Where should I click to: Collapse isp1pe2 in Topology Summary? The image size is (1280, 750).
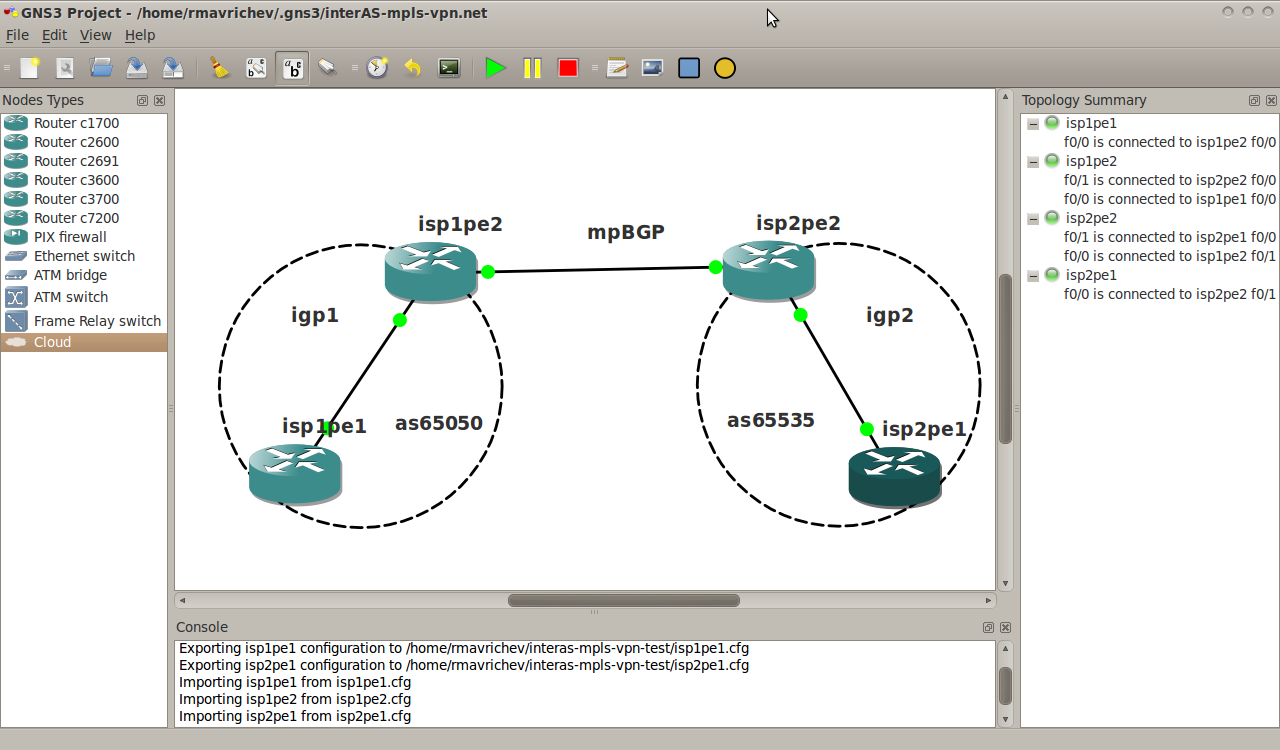pos(1033,162)
